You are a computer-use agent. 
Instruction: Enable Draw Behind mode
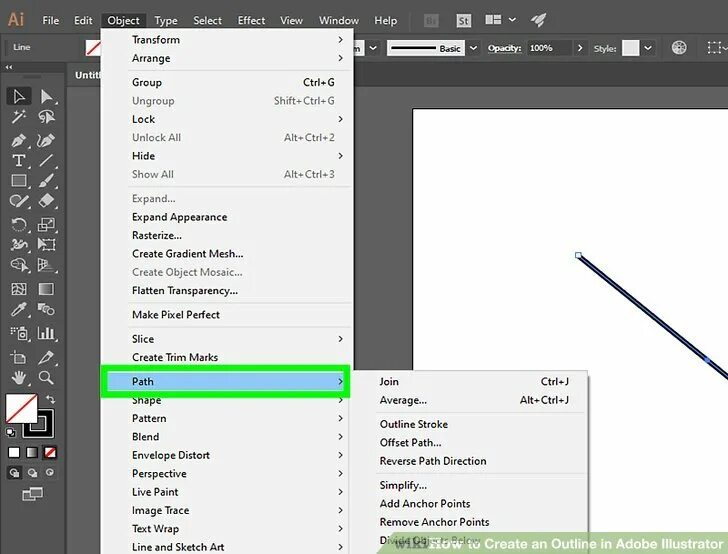point(32,473)
